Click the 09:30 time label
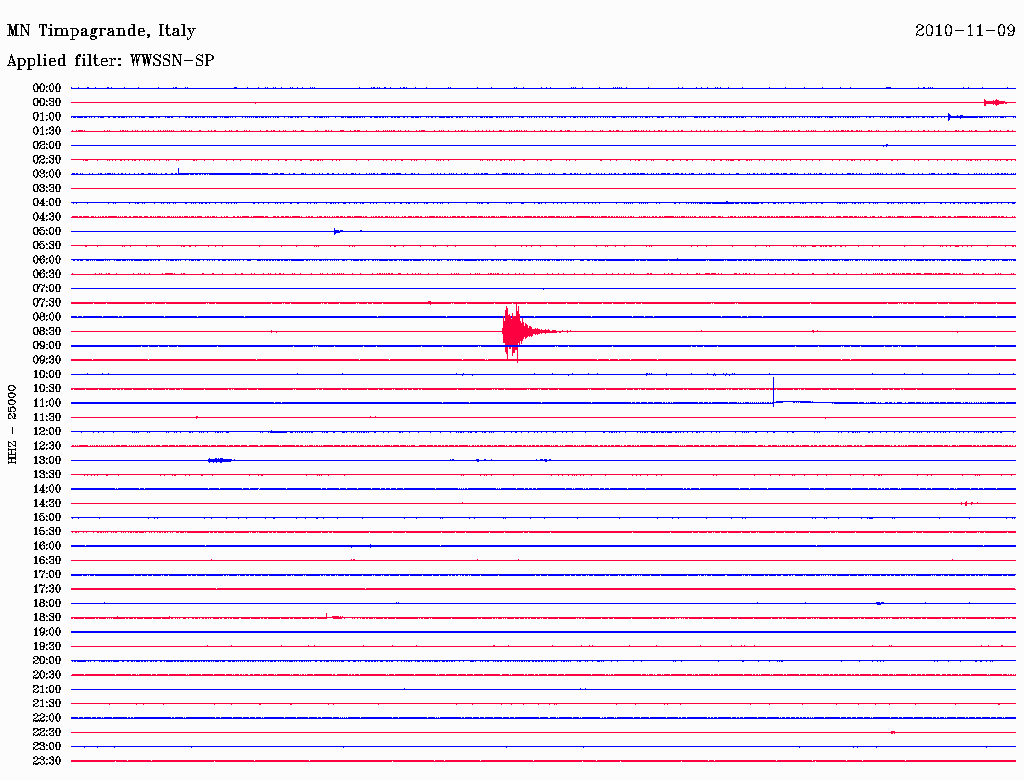Image resolution: width=1024 pixels, height=780 pixels. click(47, 360)
